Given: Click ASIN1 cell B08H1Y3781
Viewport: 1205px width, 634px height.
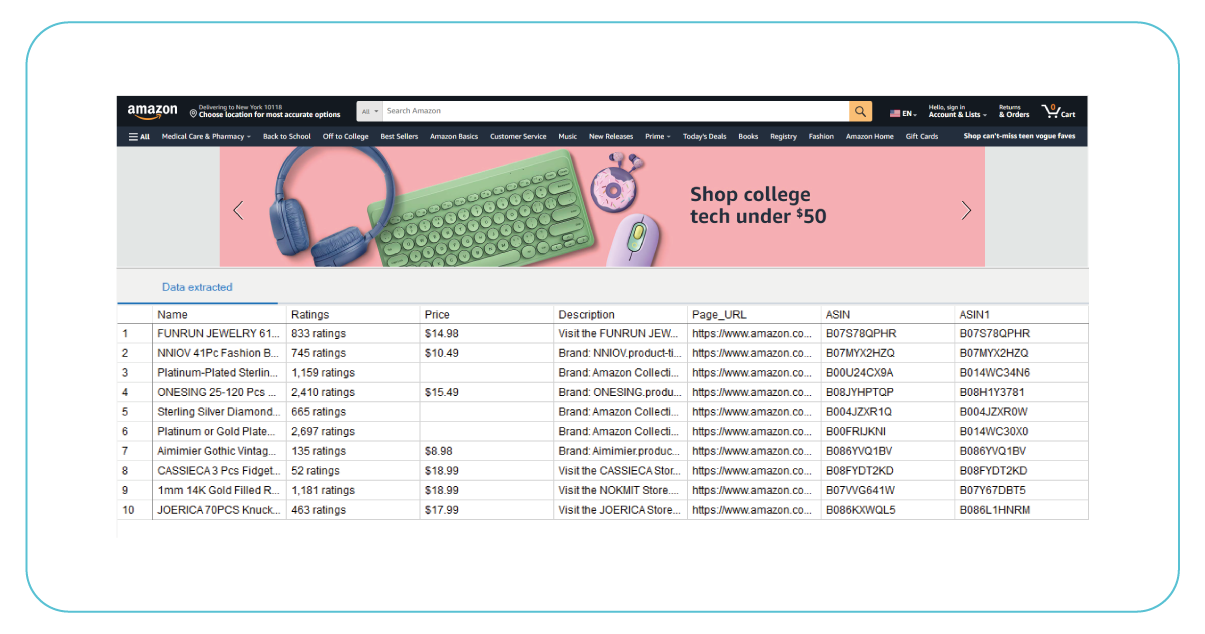Looking at the screenshot, I should [x=1022, y=392].
